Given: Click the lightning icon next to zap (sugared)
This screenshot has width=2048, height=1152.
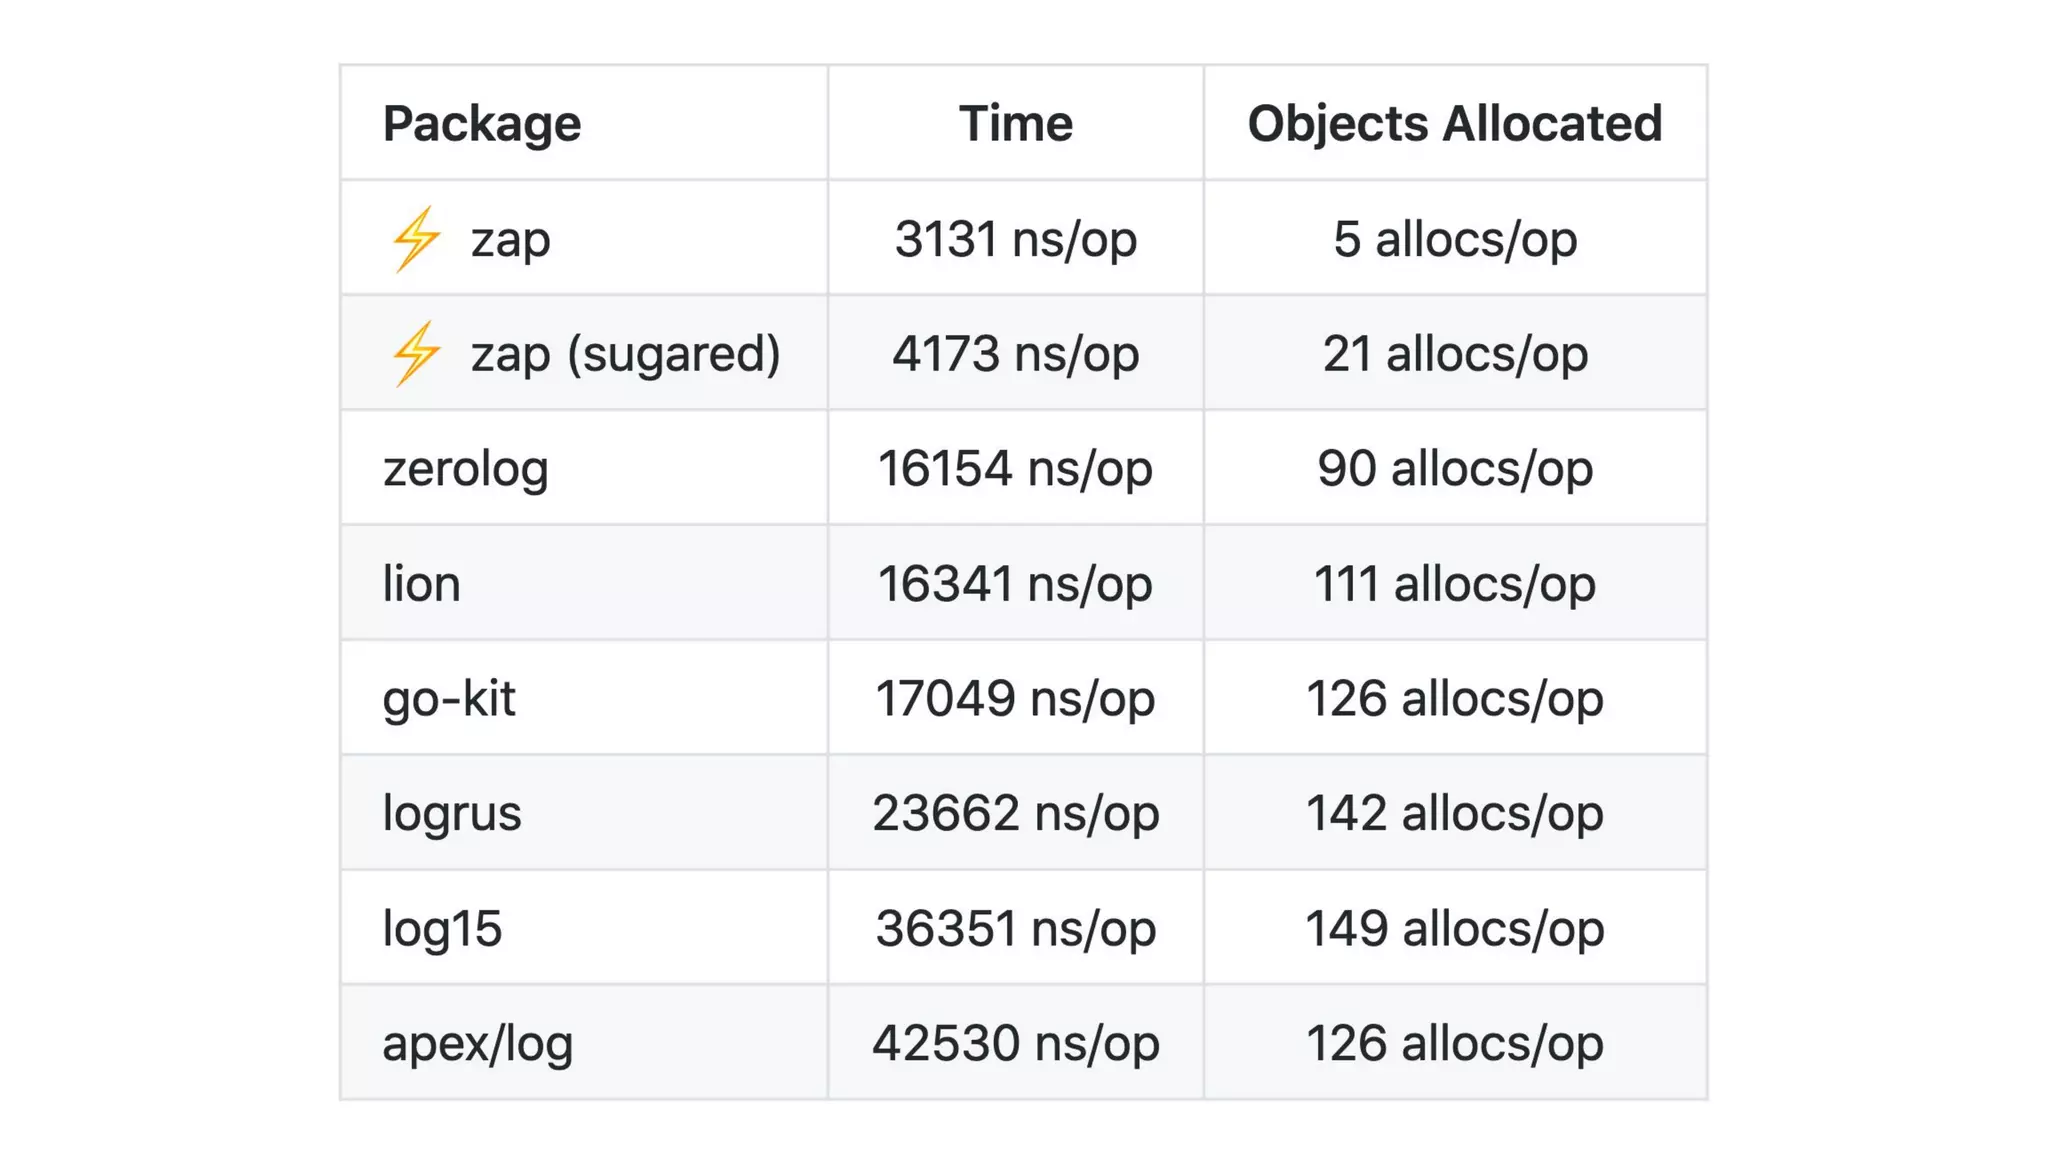Looking at the screenshot, I should (x=416, y=354).
